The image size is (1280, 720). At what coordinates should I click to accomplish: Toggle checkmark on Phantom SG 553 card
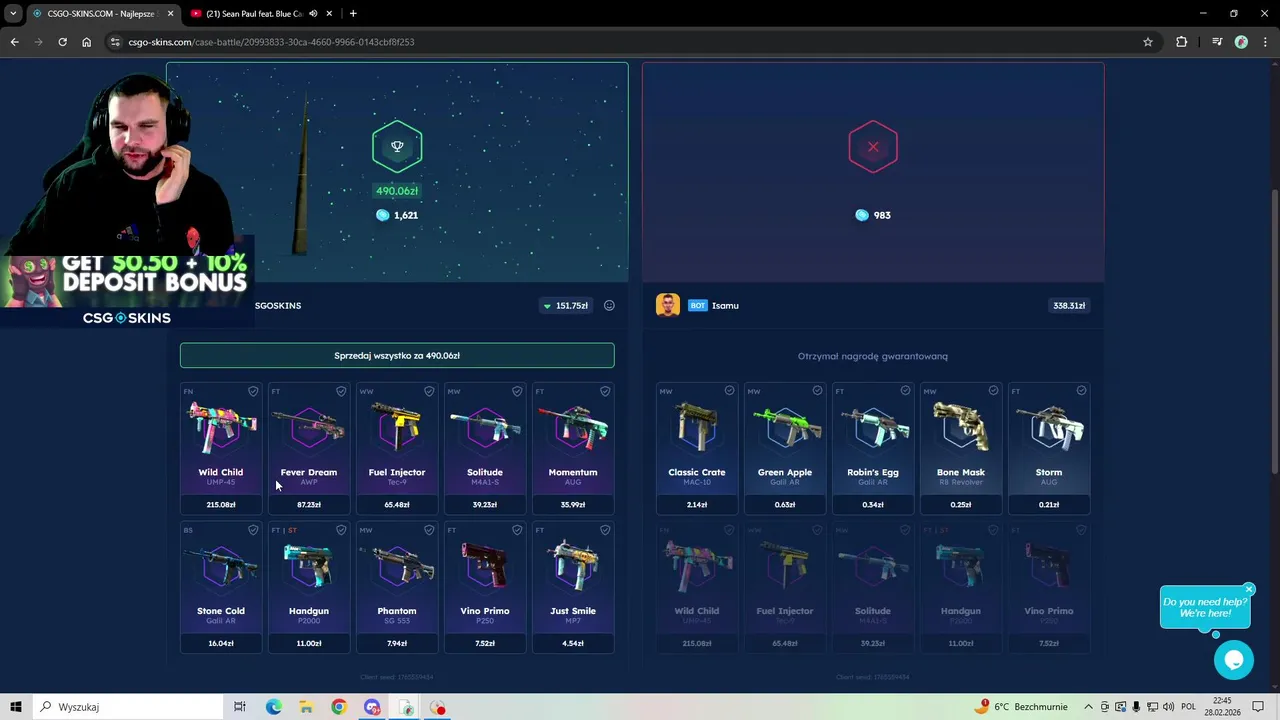[429, 530]
